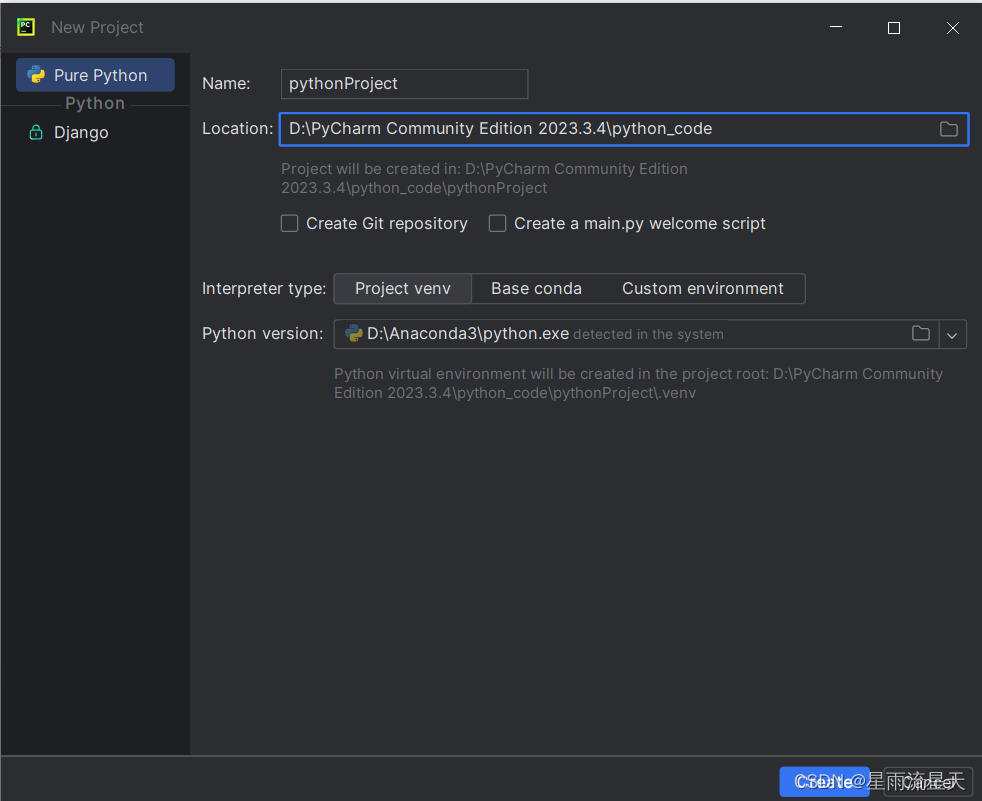Choose Project venv interpreter type
Viewport: 982px width, 801px height.
(403, 289)
